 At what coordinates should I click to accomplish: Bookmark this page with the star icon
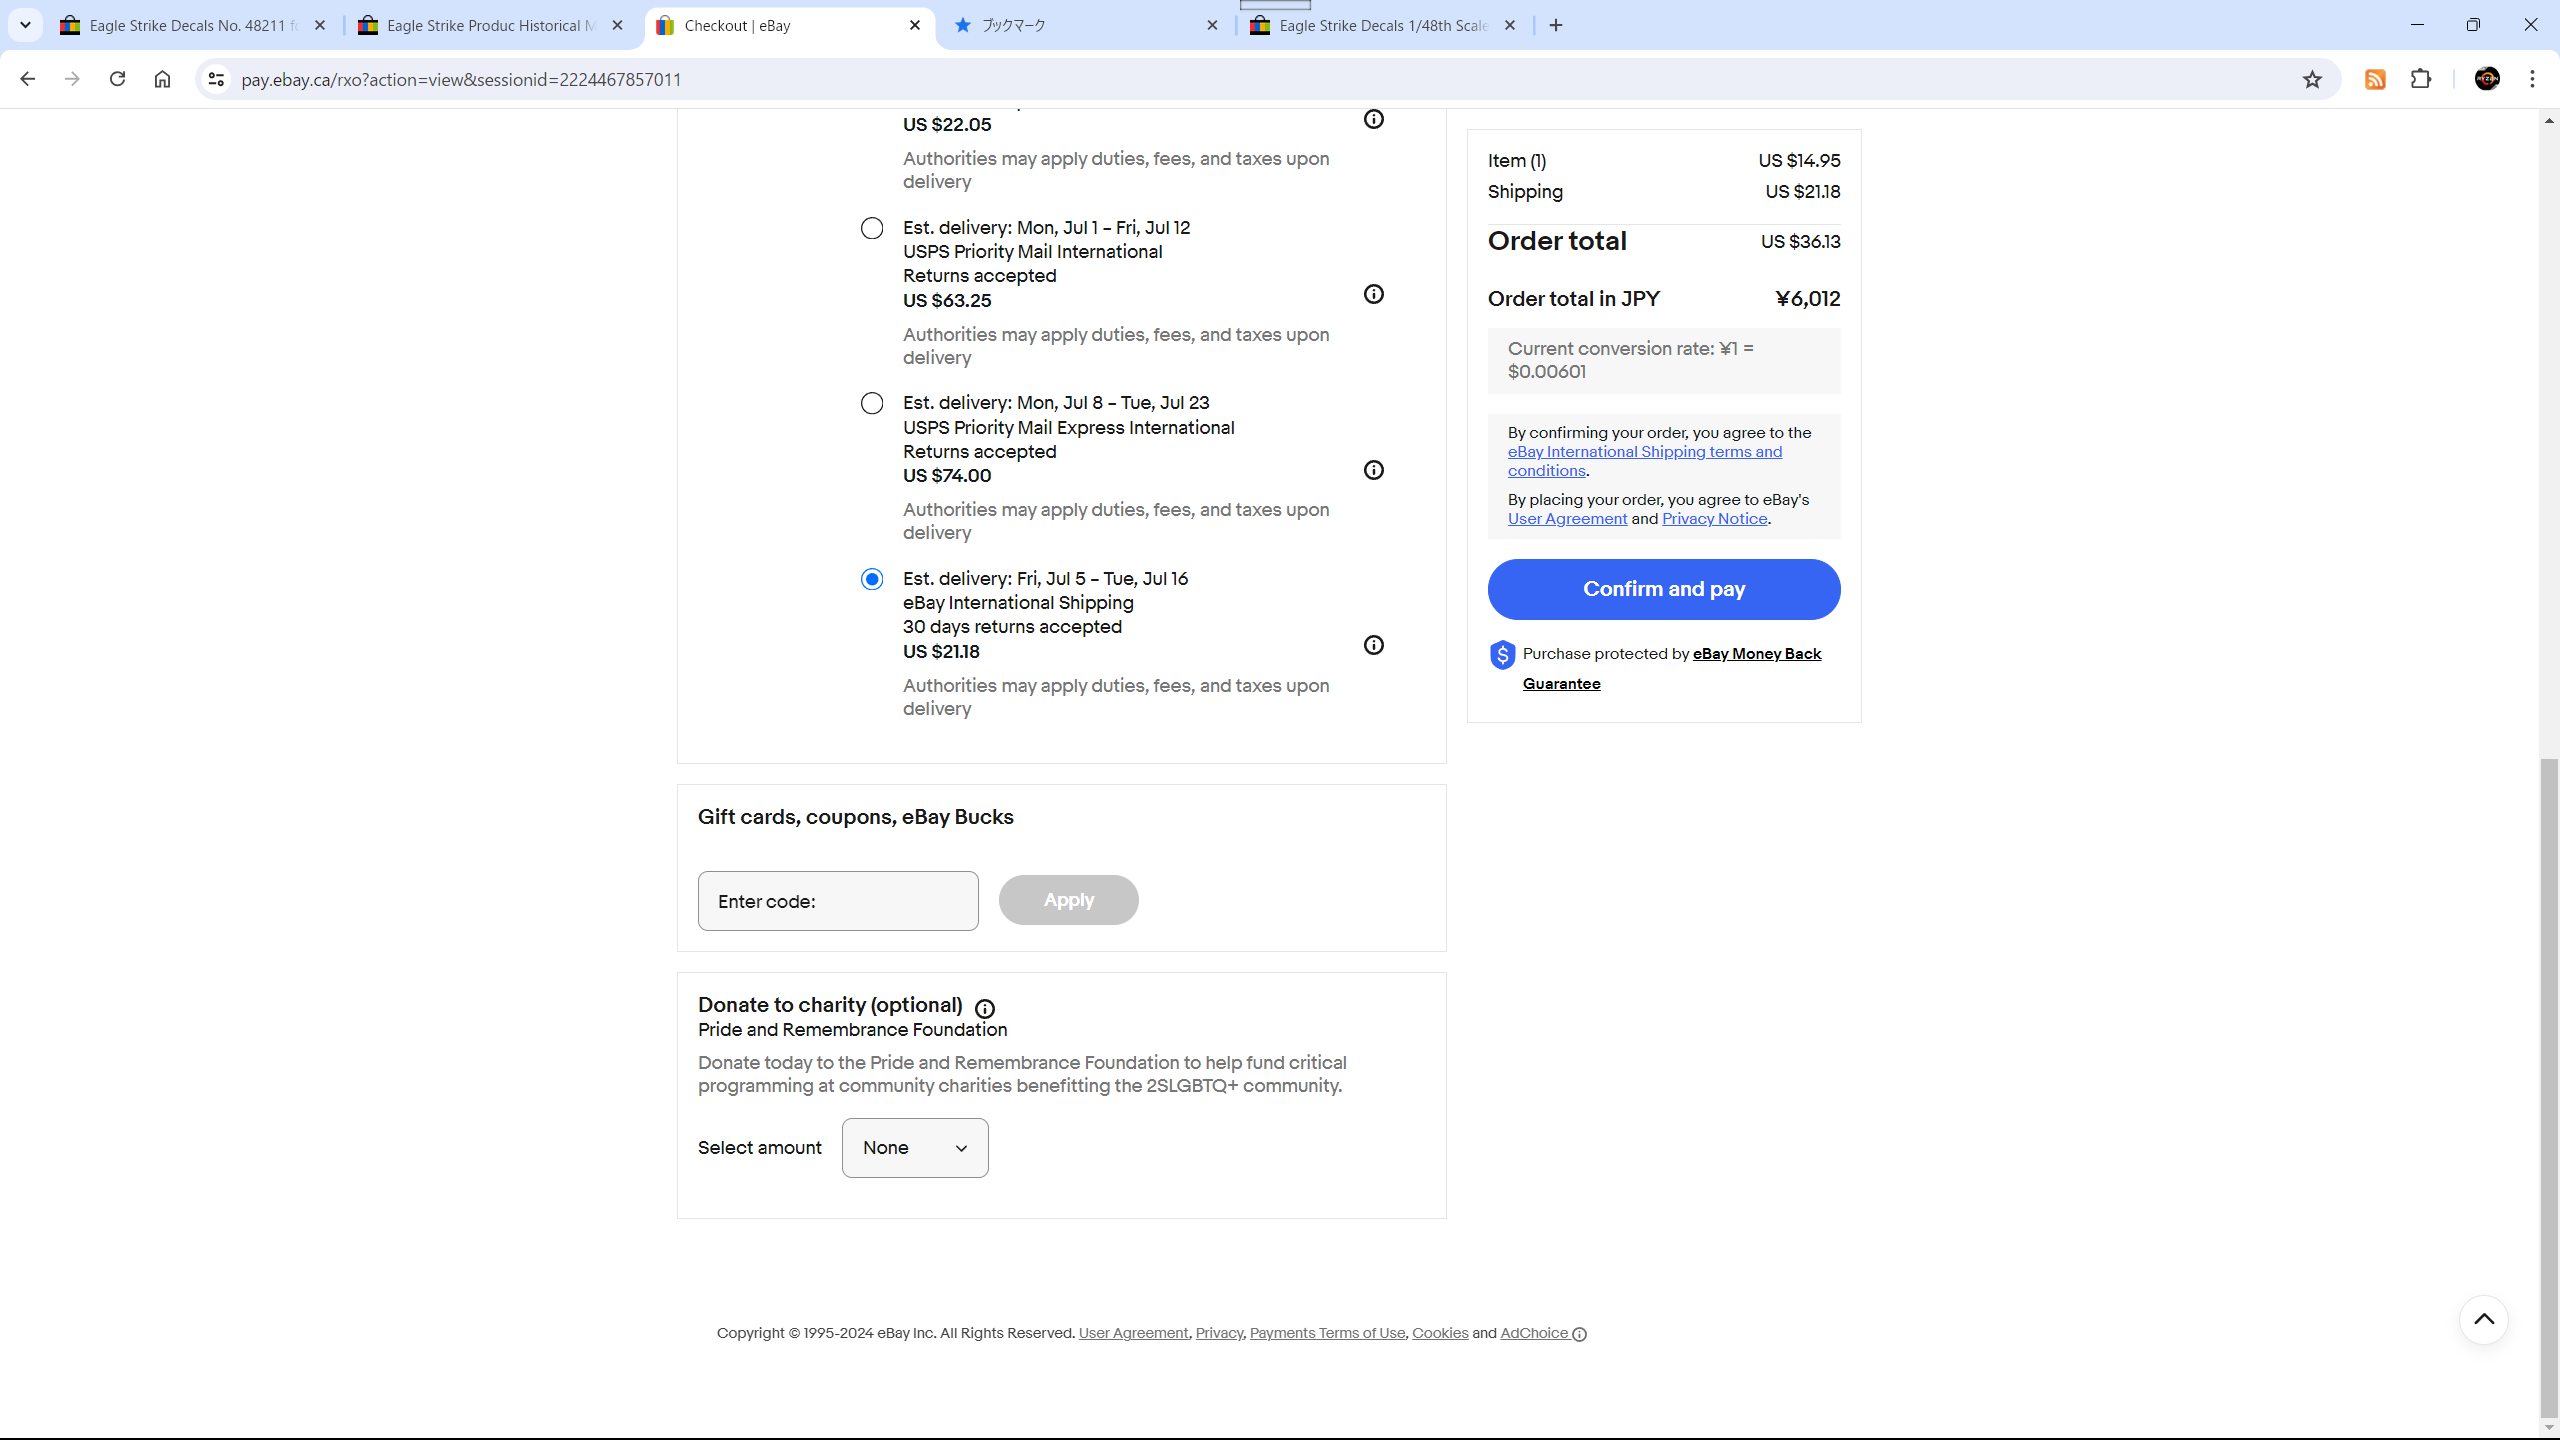pos(2312,79)
